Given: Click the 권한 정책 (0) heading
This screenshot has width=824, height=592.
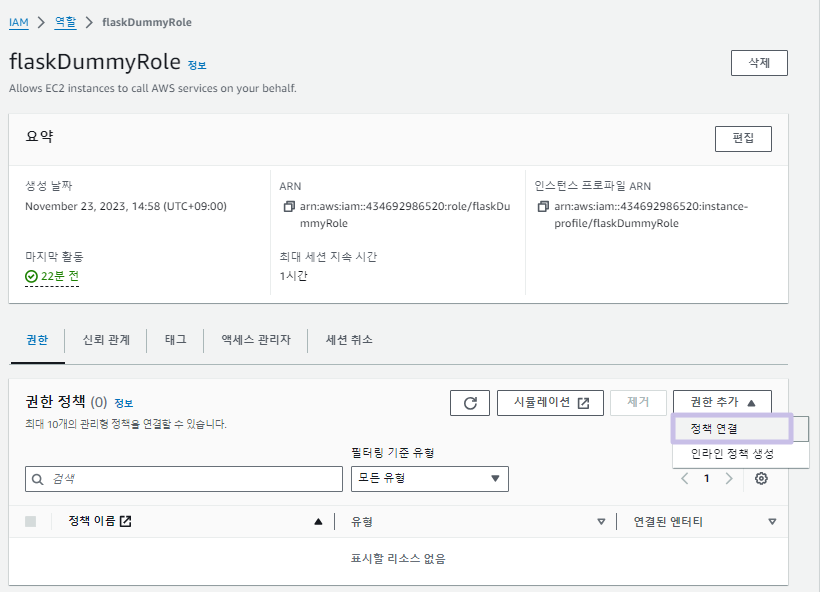Looking at the screenshot, I should tap(66, 402).
